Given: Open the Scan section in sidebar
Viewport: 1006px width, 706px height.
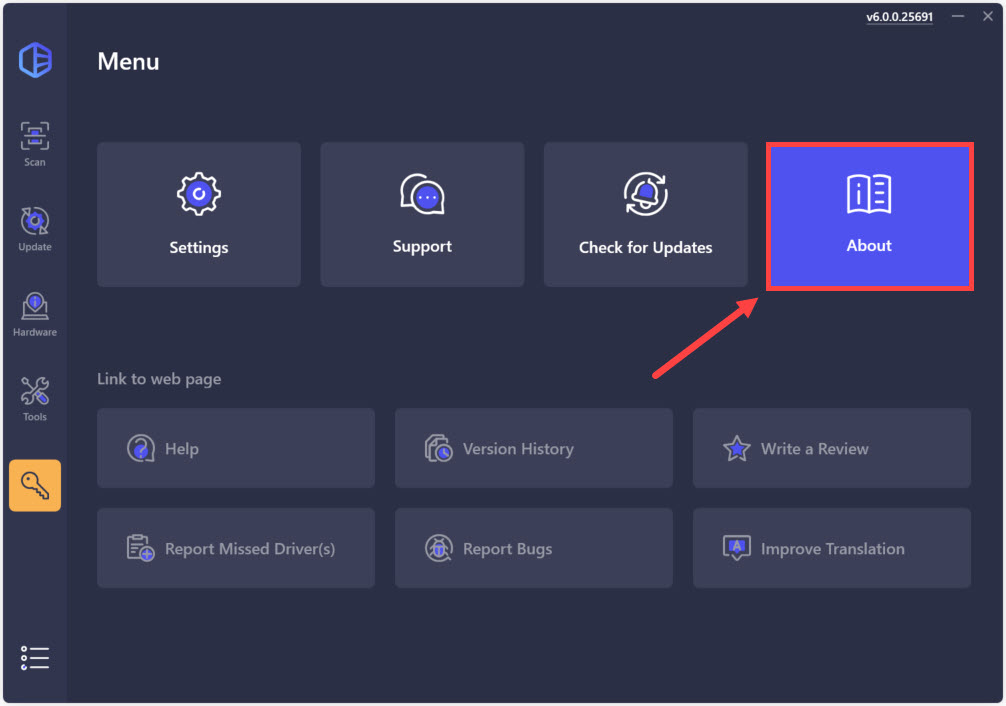Looking at the screenshot, I should 35,144.
